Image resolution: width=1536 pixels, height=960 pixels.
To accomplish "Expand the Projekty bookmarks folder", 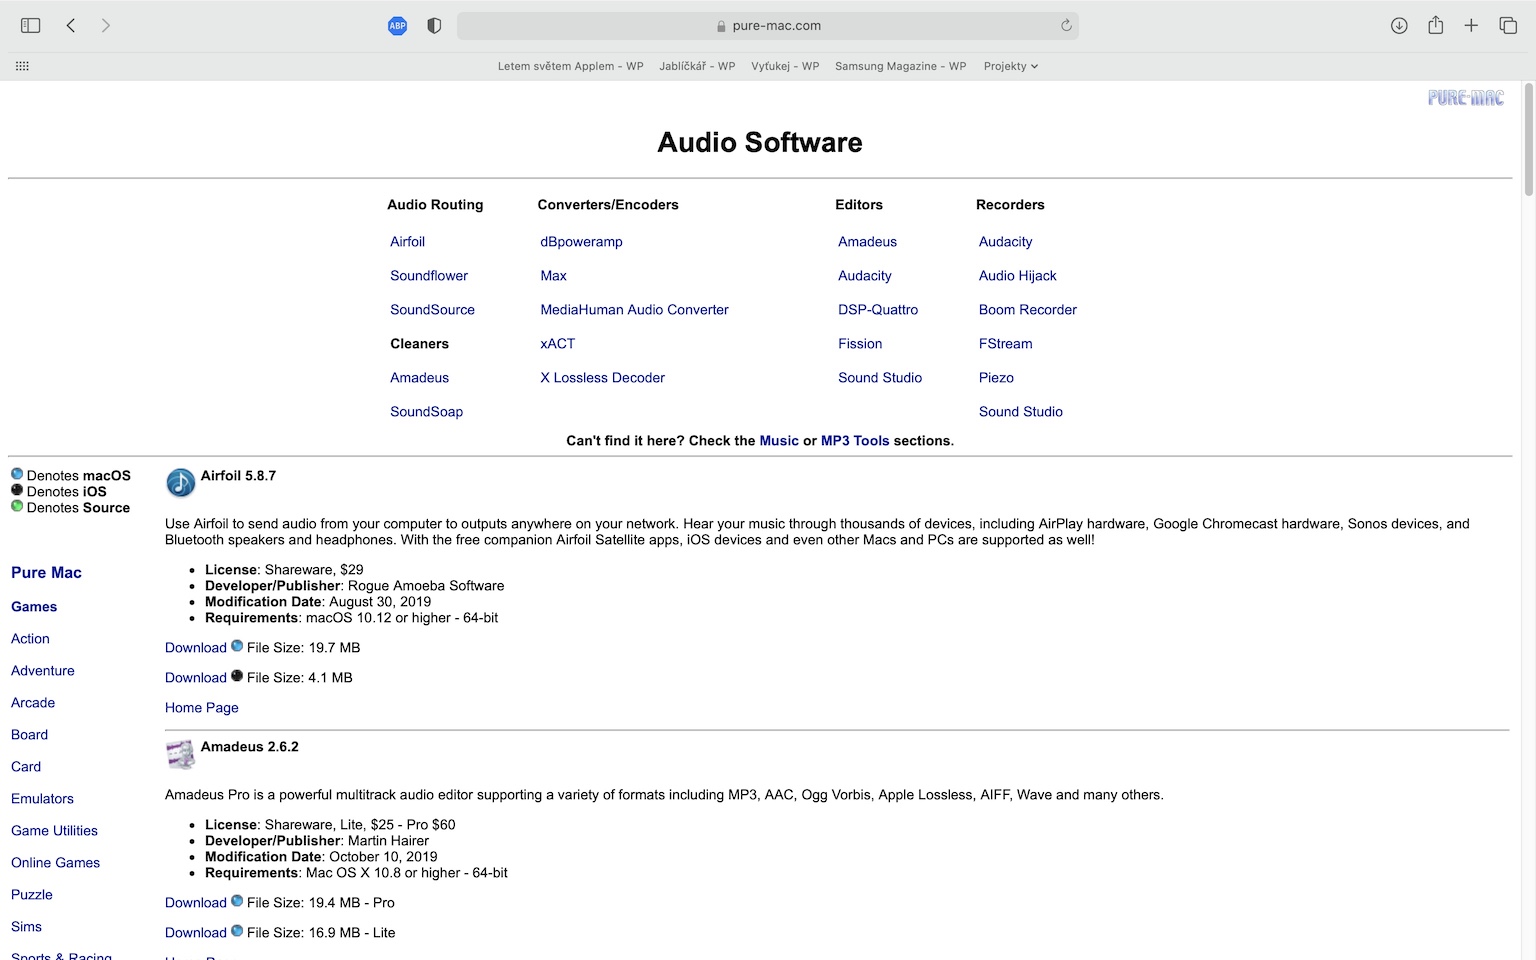I will tap(1010, 66).
